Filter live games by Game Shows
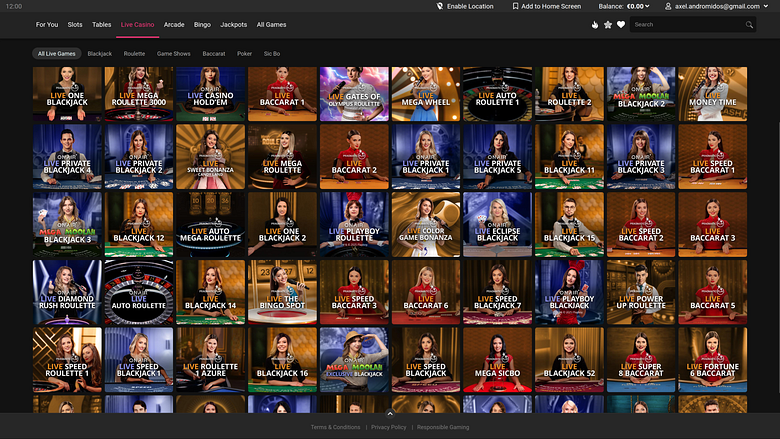 pyautogui.click(x=174, y=54)
